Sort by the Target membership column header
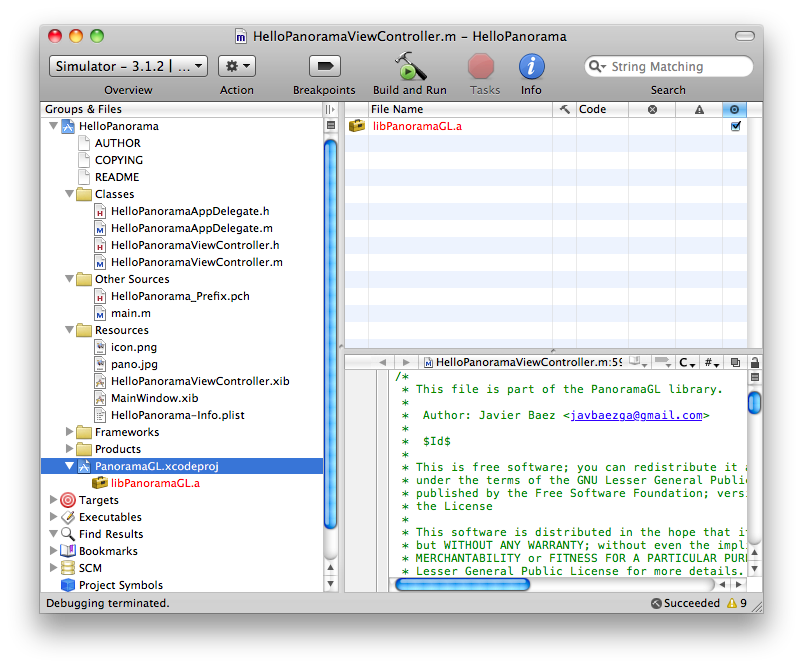 click(x=734, y=109)
